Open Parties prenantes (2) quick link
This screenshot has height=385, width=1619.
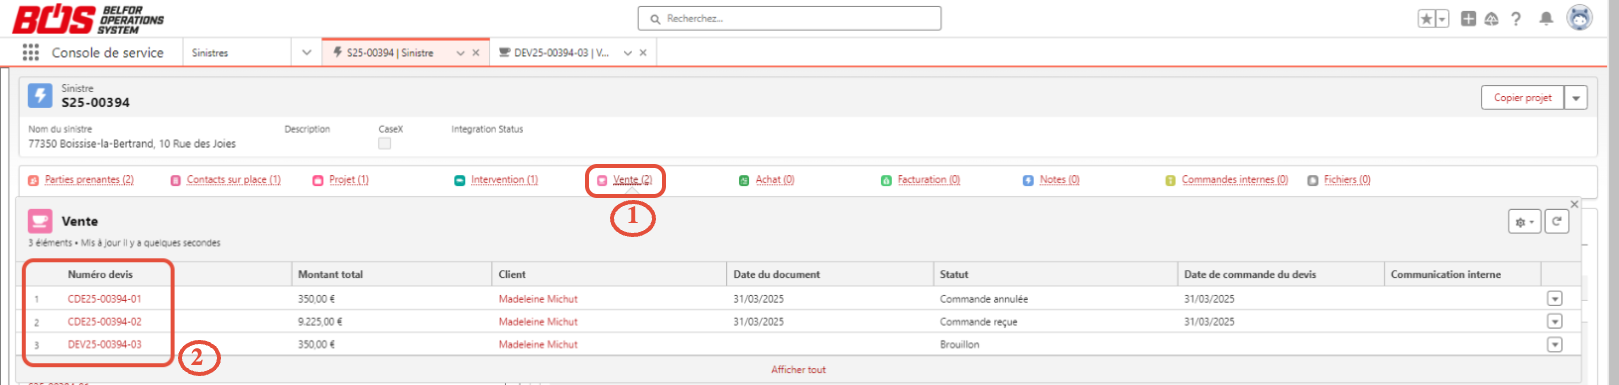[89, 180]
